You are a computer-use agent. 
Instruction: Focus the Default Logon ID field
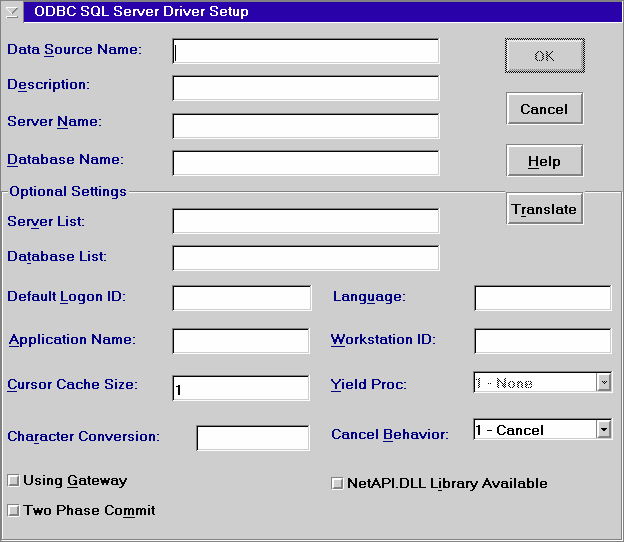(x=242, y=298)
